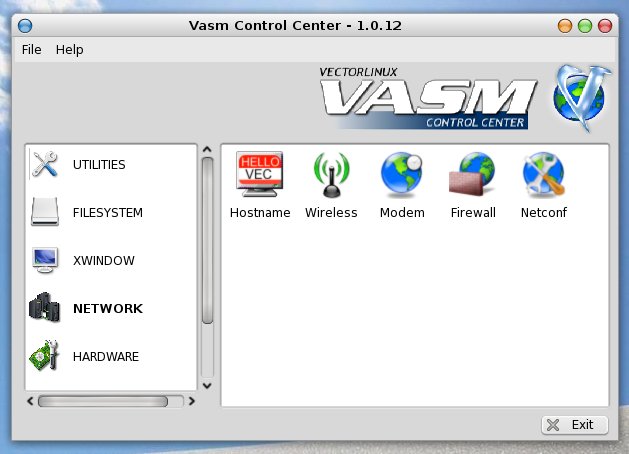This screenshot has height=454, width=629.
Task: Open the Help menu
Action: (69, 49)
